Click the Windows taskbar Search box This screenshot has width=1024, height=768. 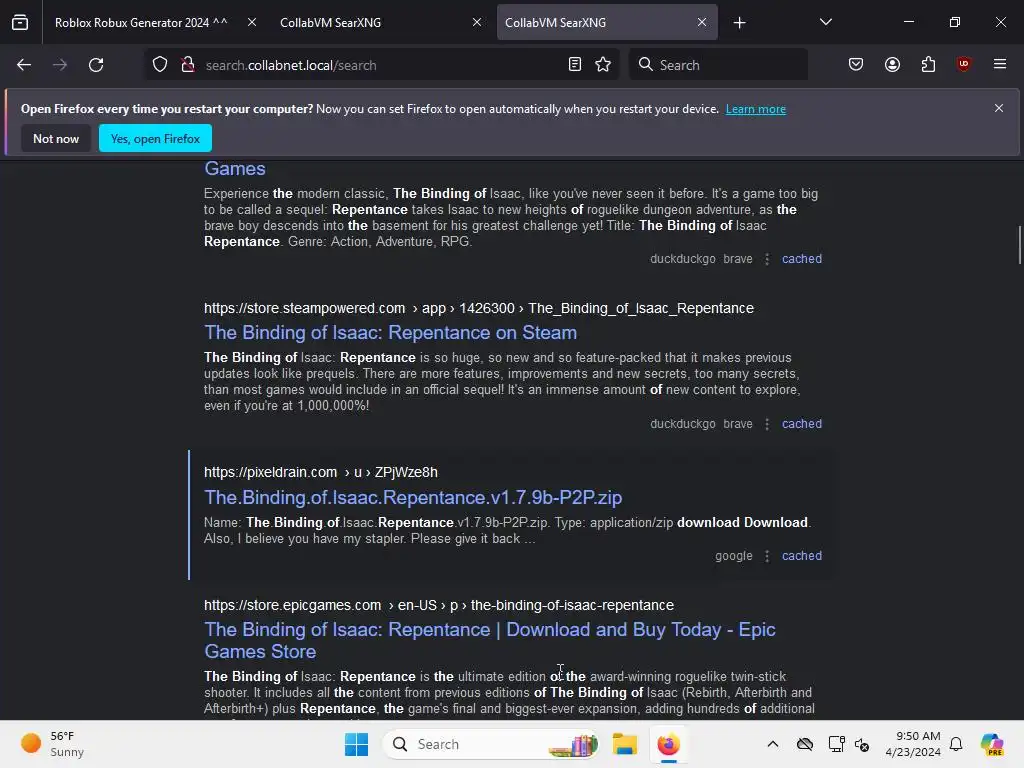pos(491,744)
